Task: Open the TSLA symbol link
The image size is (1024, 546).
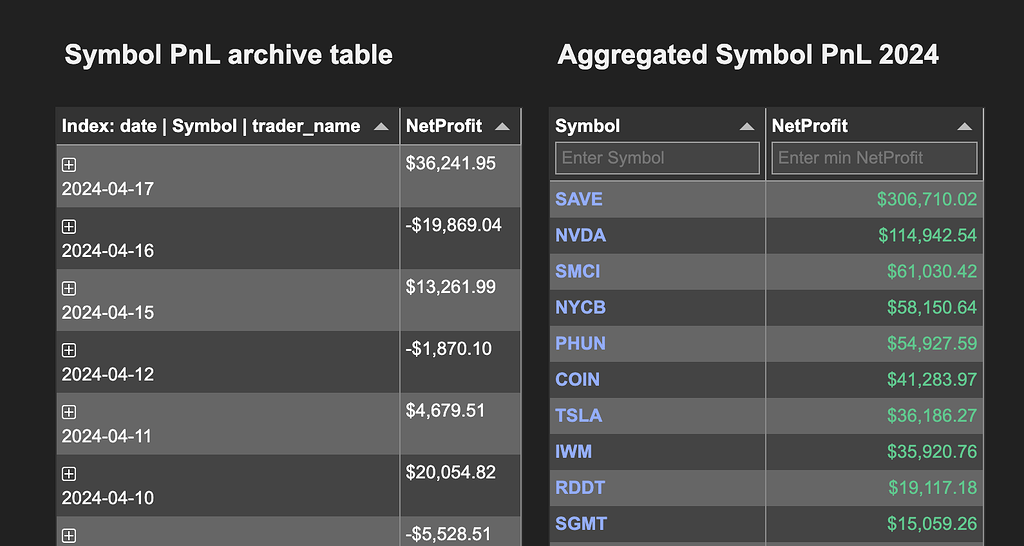Action: point(579,415)
